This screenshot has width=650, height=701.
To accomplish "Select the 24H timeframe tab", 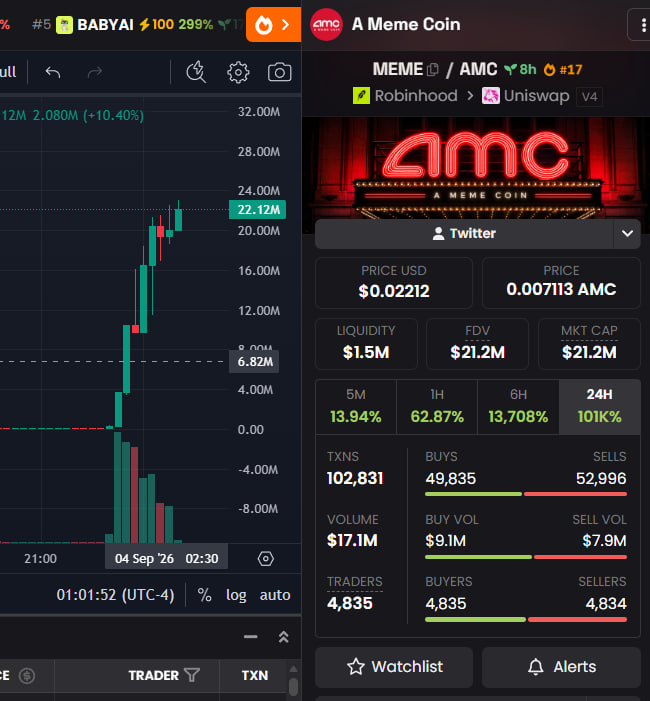I will [x=599, y=407].
